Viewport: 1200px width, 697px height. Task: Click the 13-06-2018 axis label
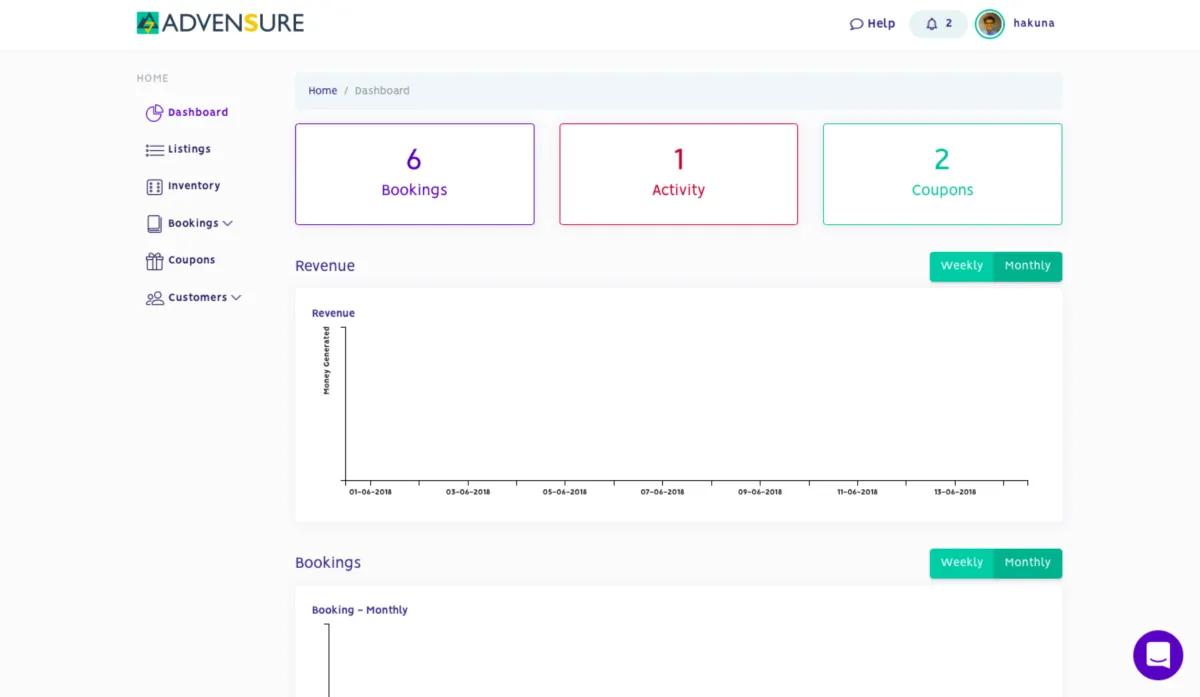pos(955,492)
